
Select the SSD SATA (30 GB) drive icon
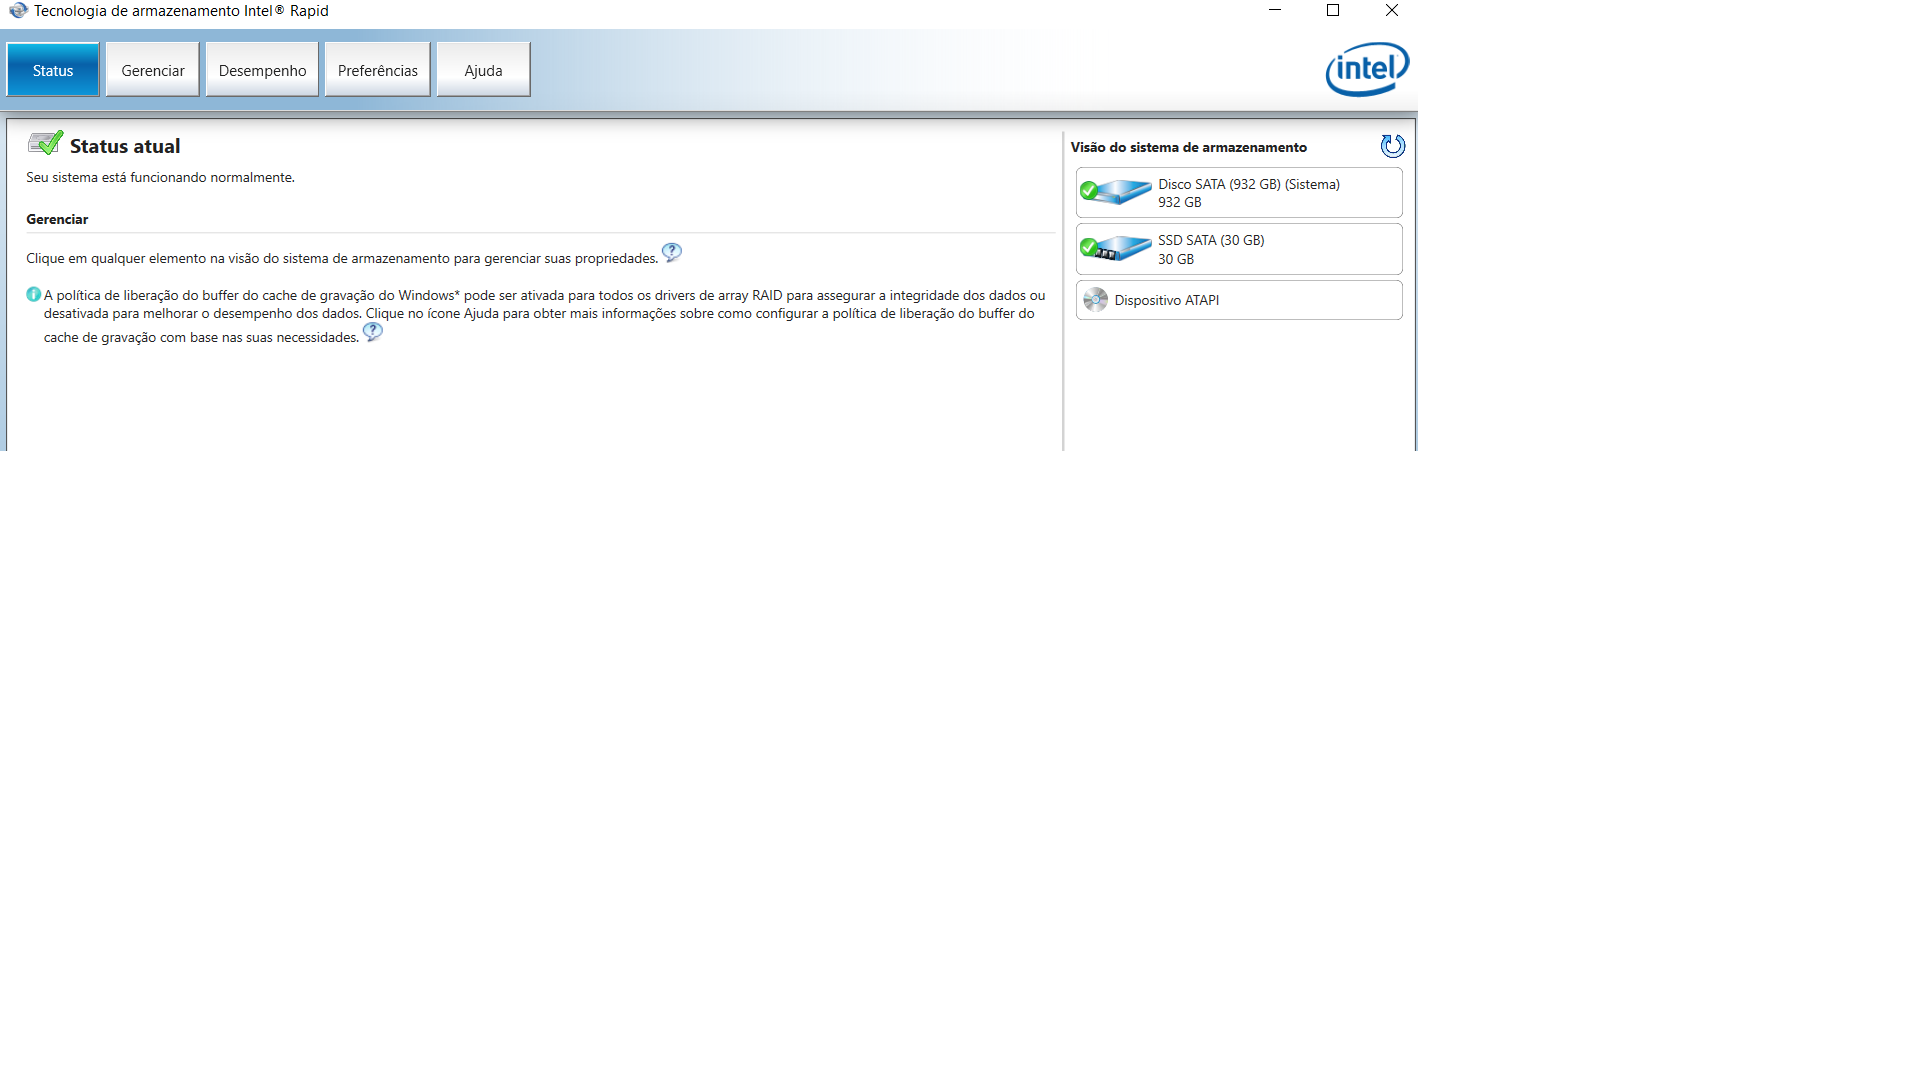(1116, 248)
